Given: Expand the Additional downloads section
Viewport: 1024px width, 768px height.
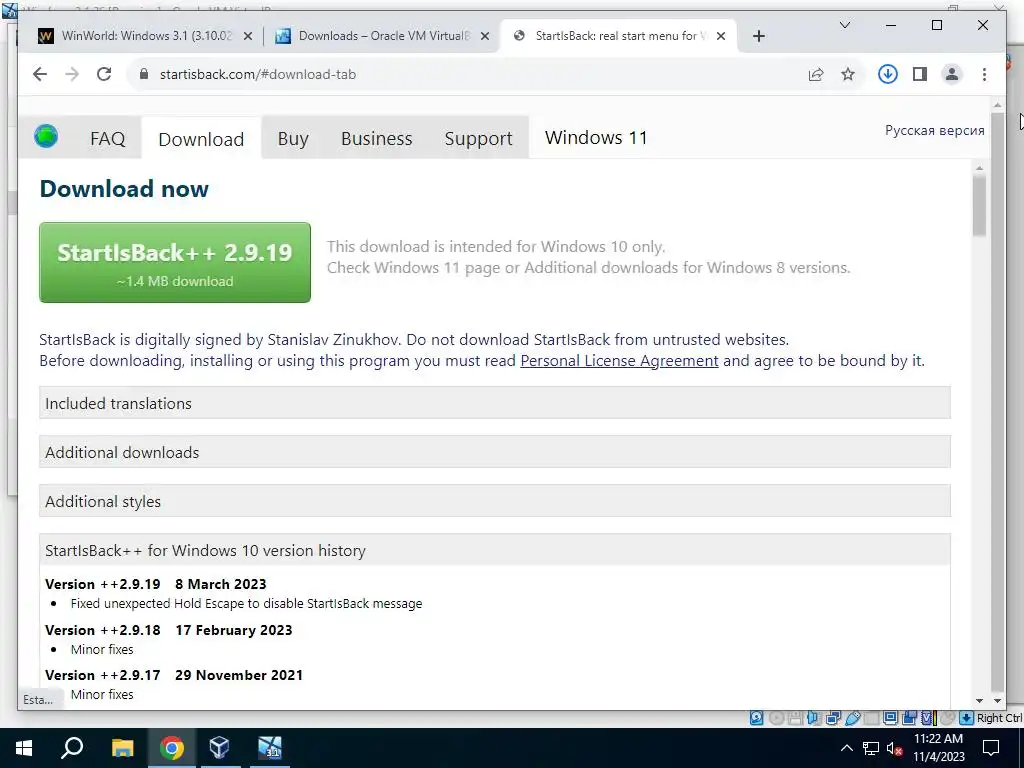Looking at the screenshot, I should tap(494, 452).
